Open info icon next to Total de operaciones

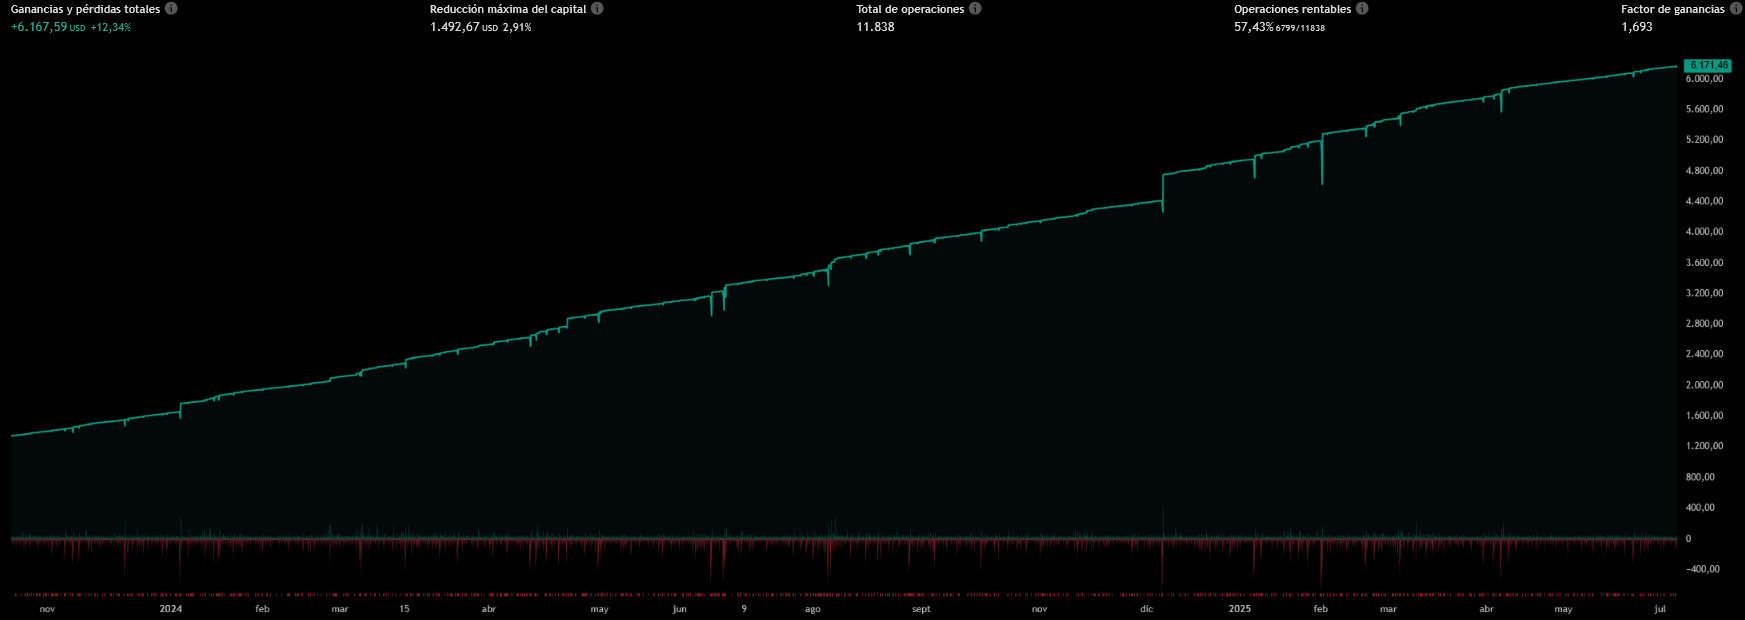point(975,9)
